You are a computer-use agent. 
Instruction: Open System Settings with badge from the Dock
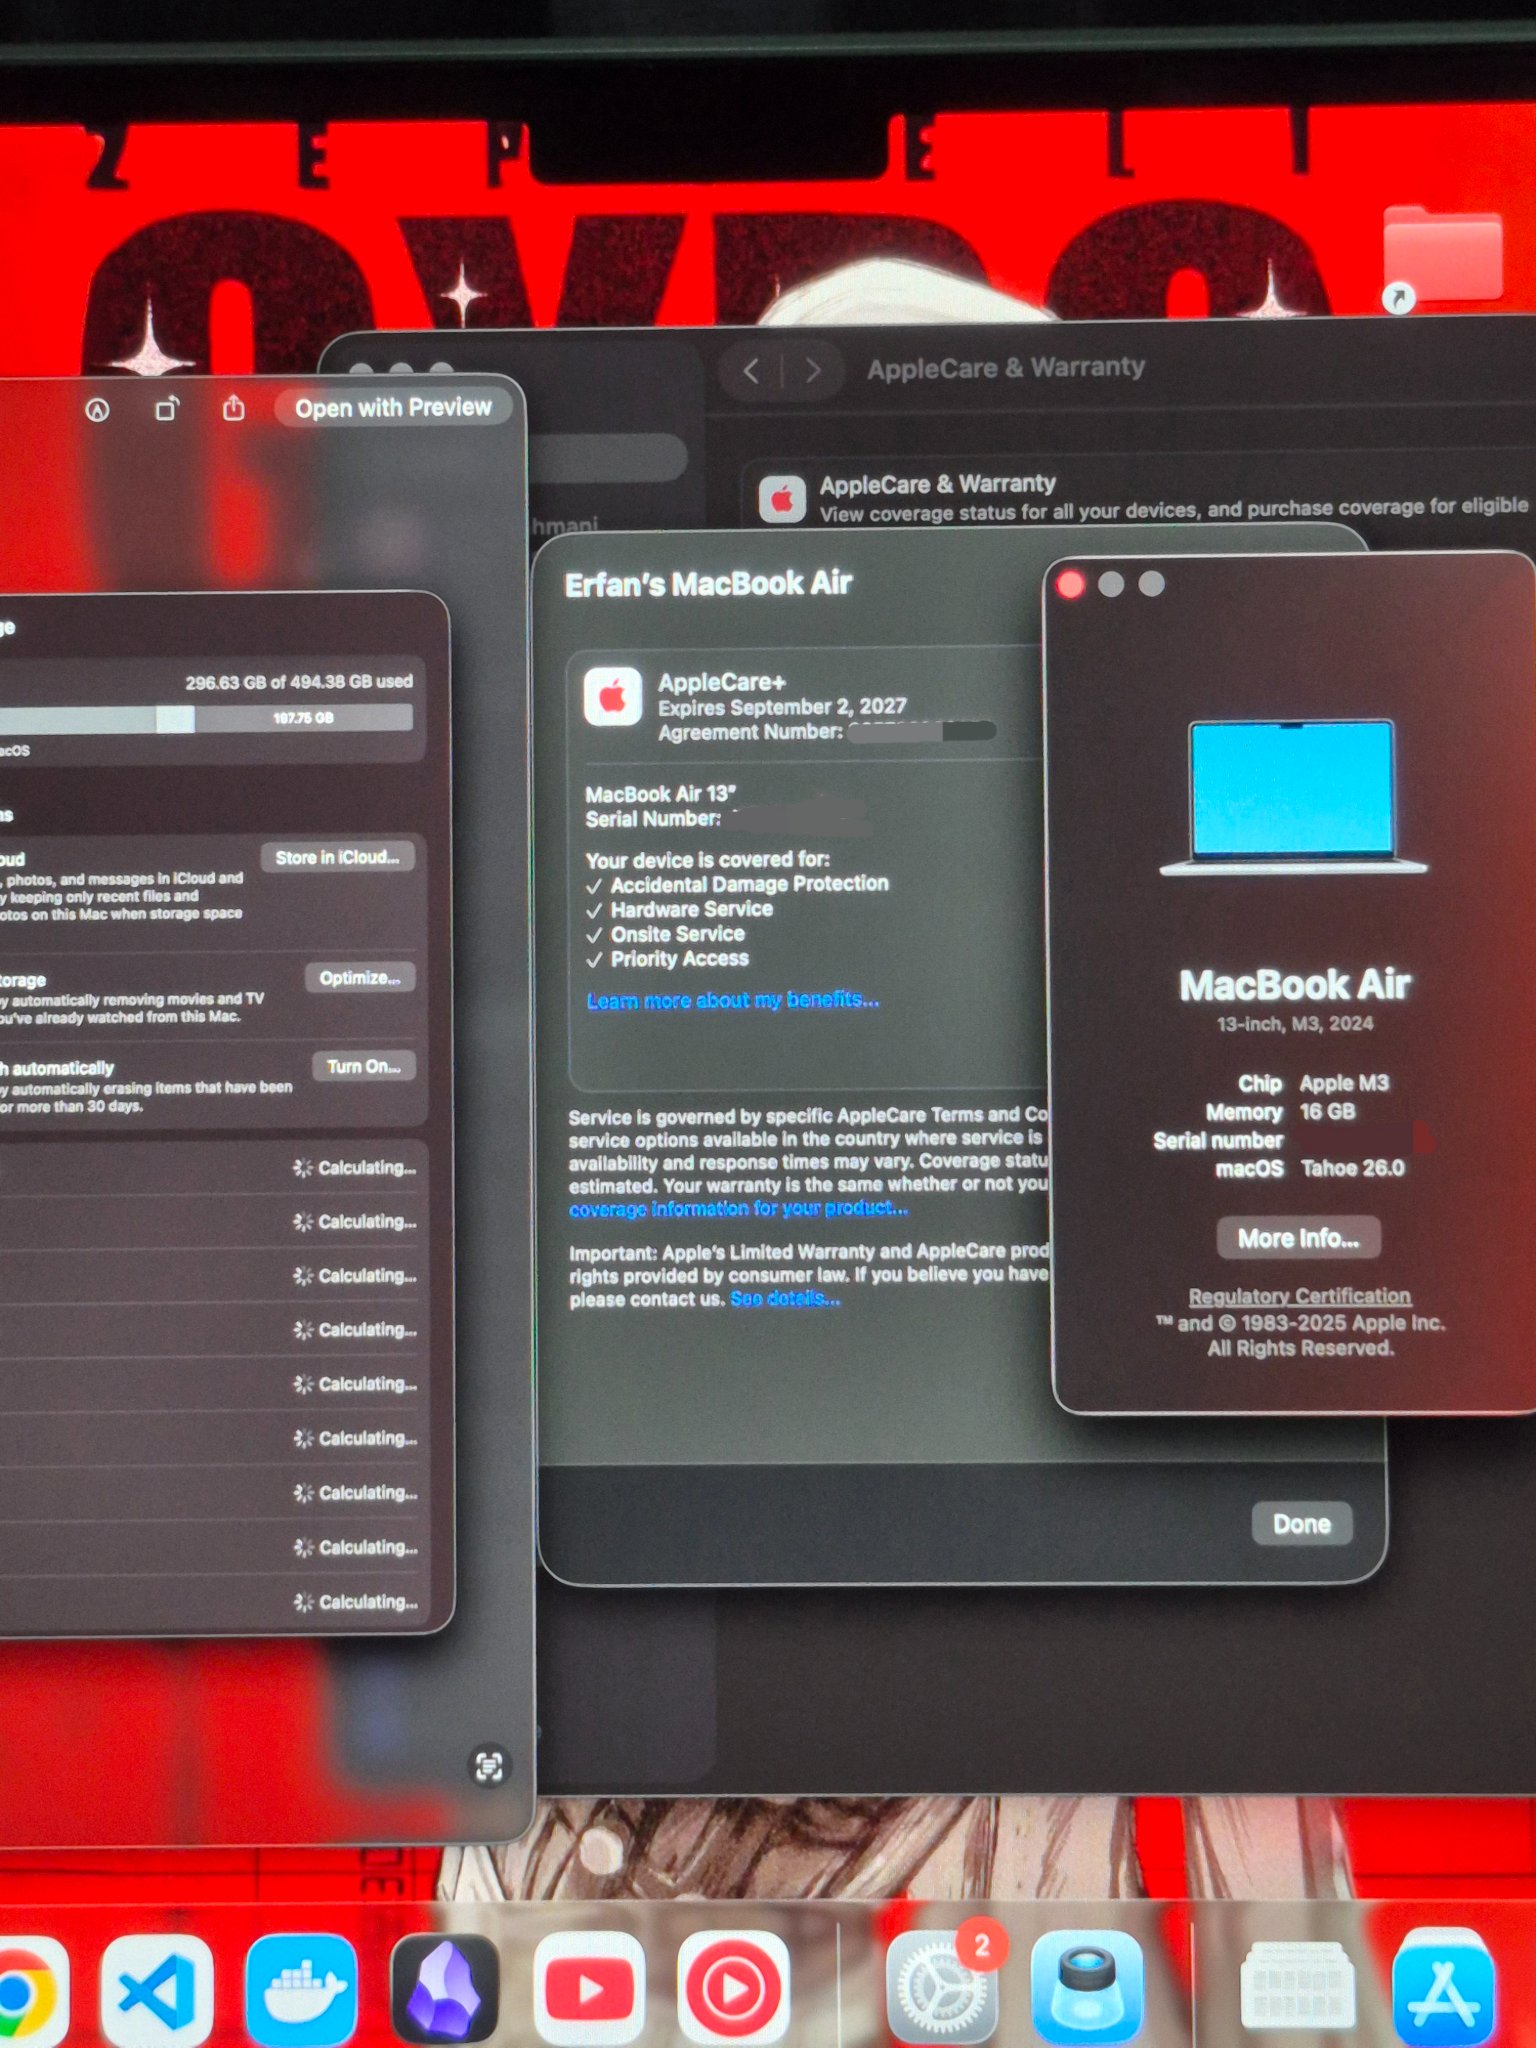pos(941,1988)
